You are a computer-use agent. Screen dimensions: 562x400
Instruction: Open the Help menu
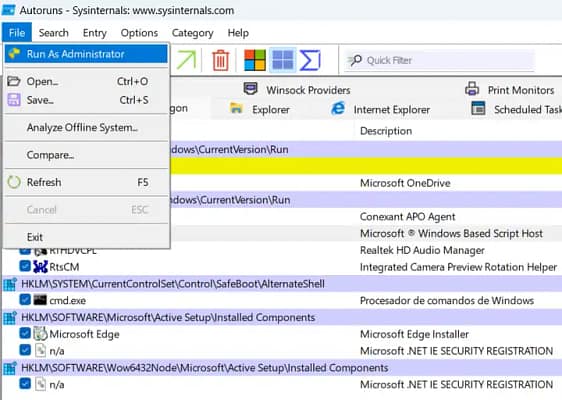[238, 33]
